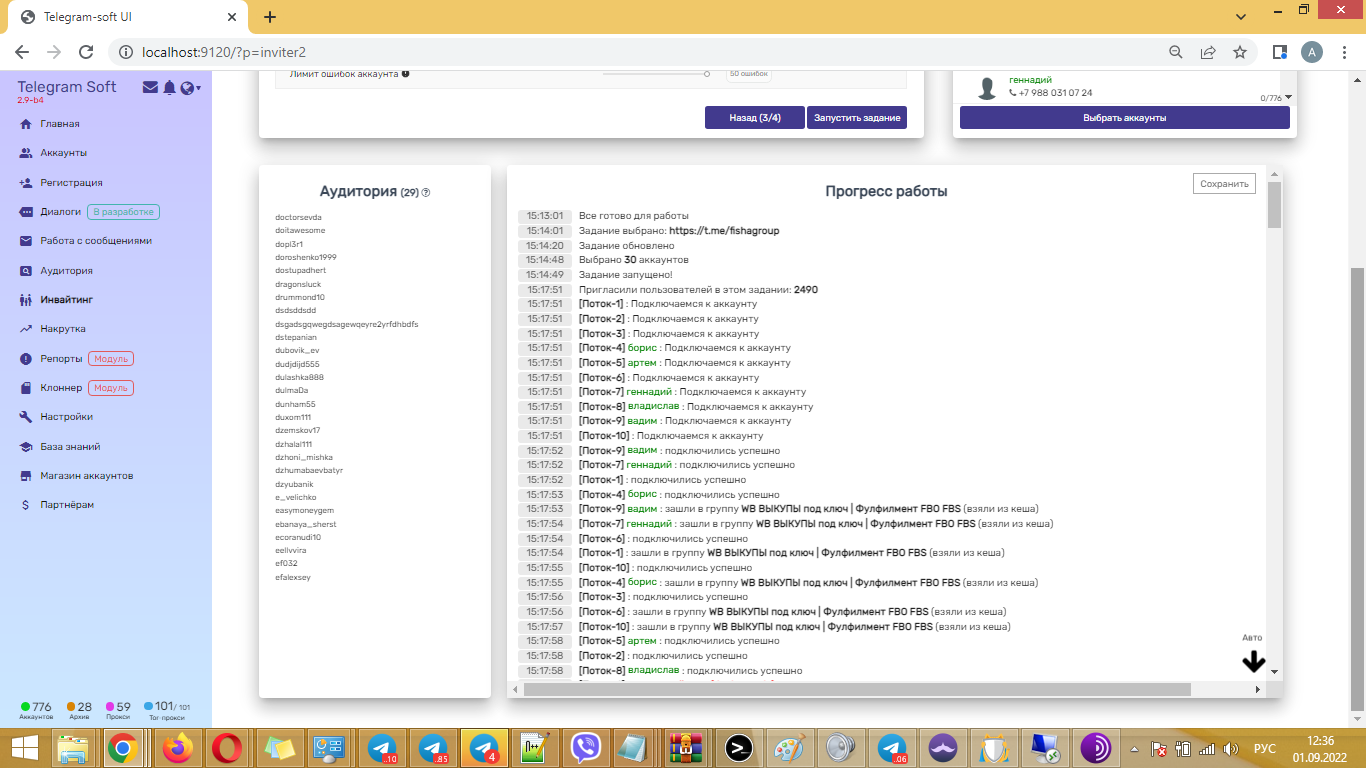Viewport: 1366px width, 768px height.
Task: Click the Репорты palette icon
Action: click(x=25, y=359)
